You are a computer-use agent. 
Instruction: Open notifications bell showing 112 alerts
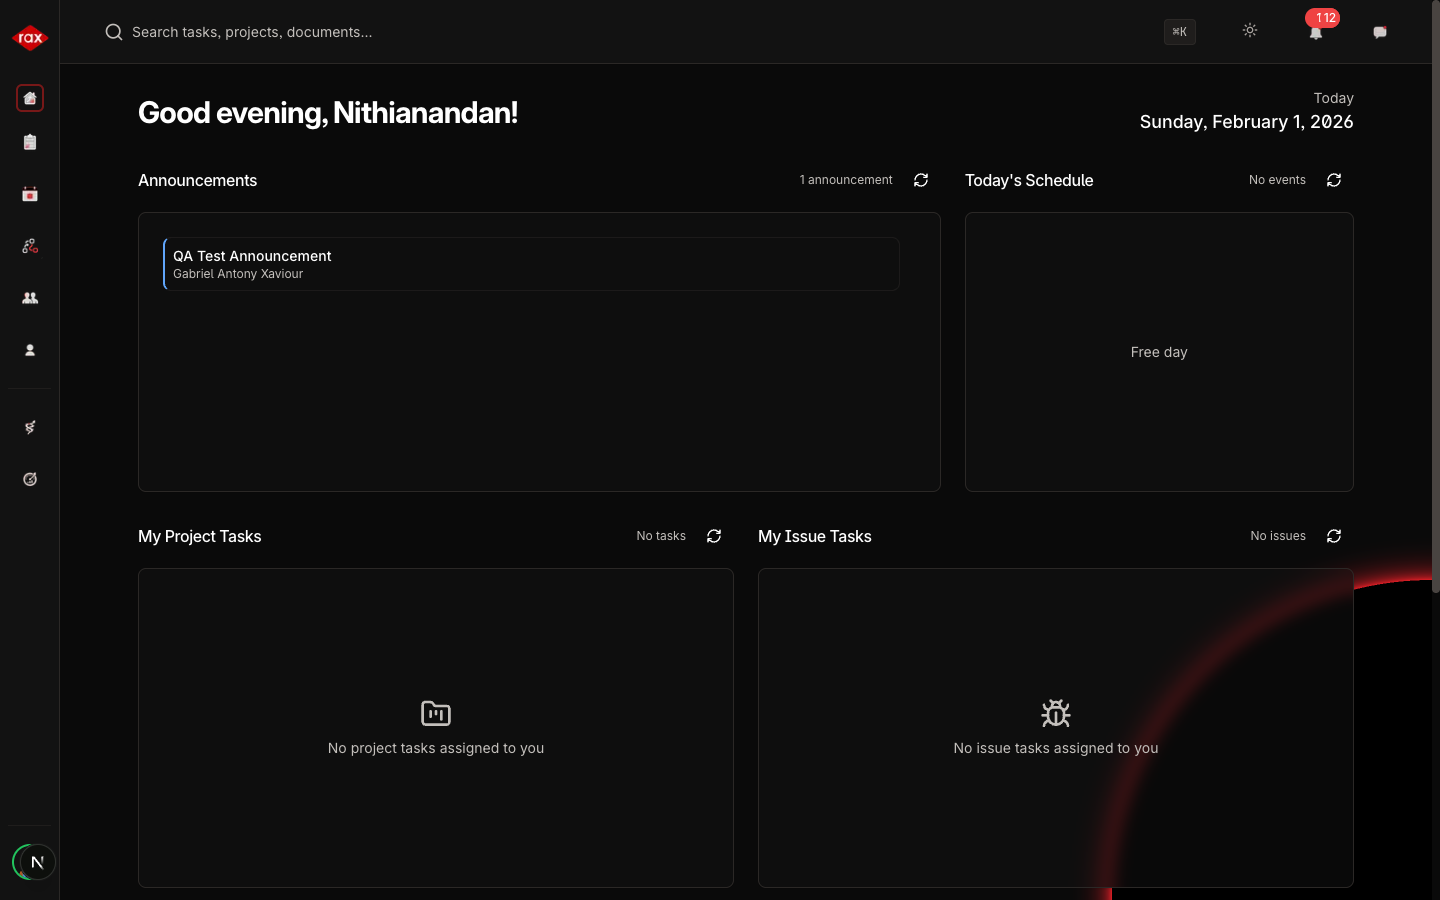pos(1316,33)
